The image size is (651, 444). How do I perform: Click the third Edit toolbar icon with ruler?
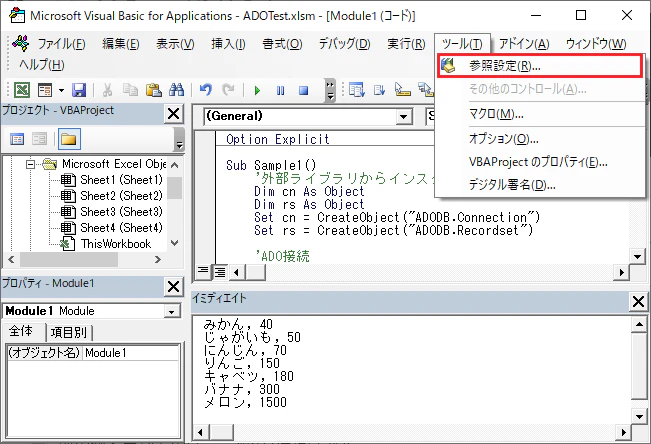pos(402,90)
